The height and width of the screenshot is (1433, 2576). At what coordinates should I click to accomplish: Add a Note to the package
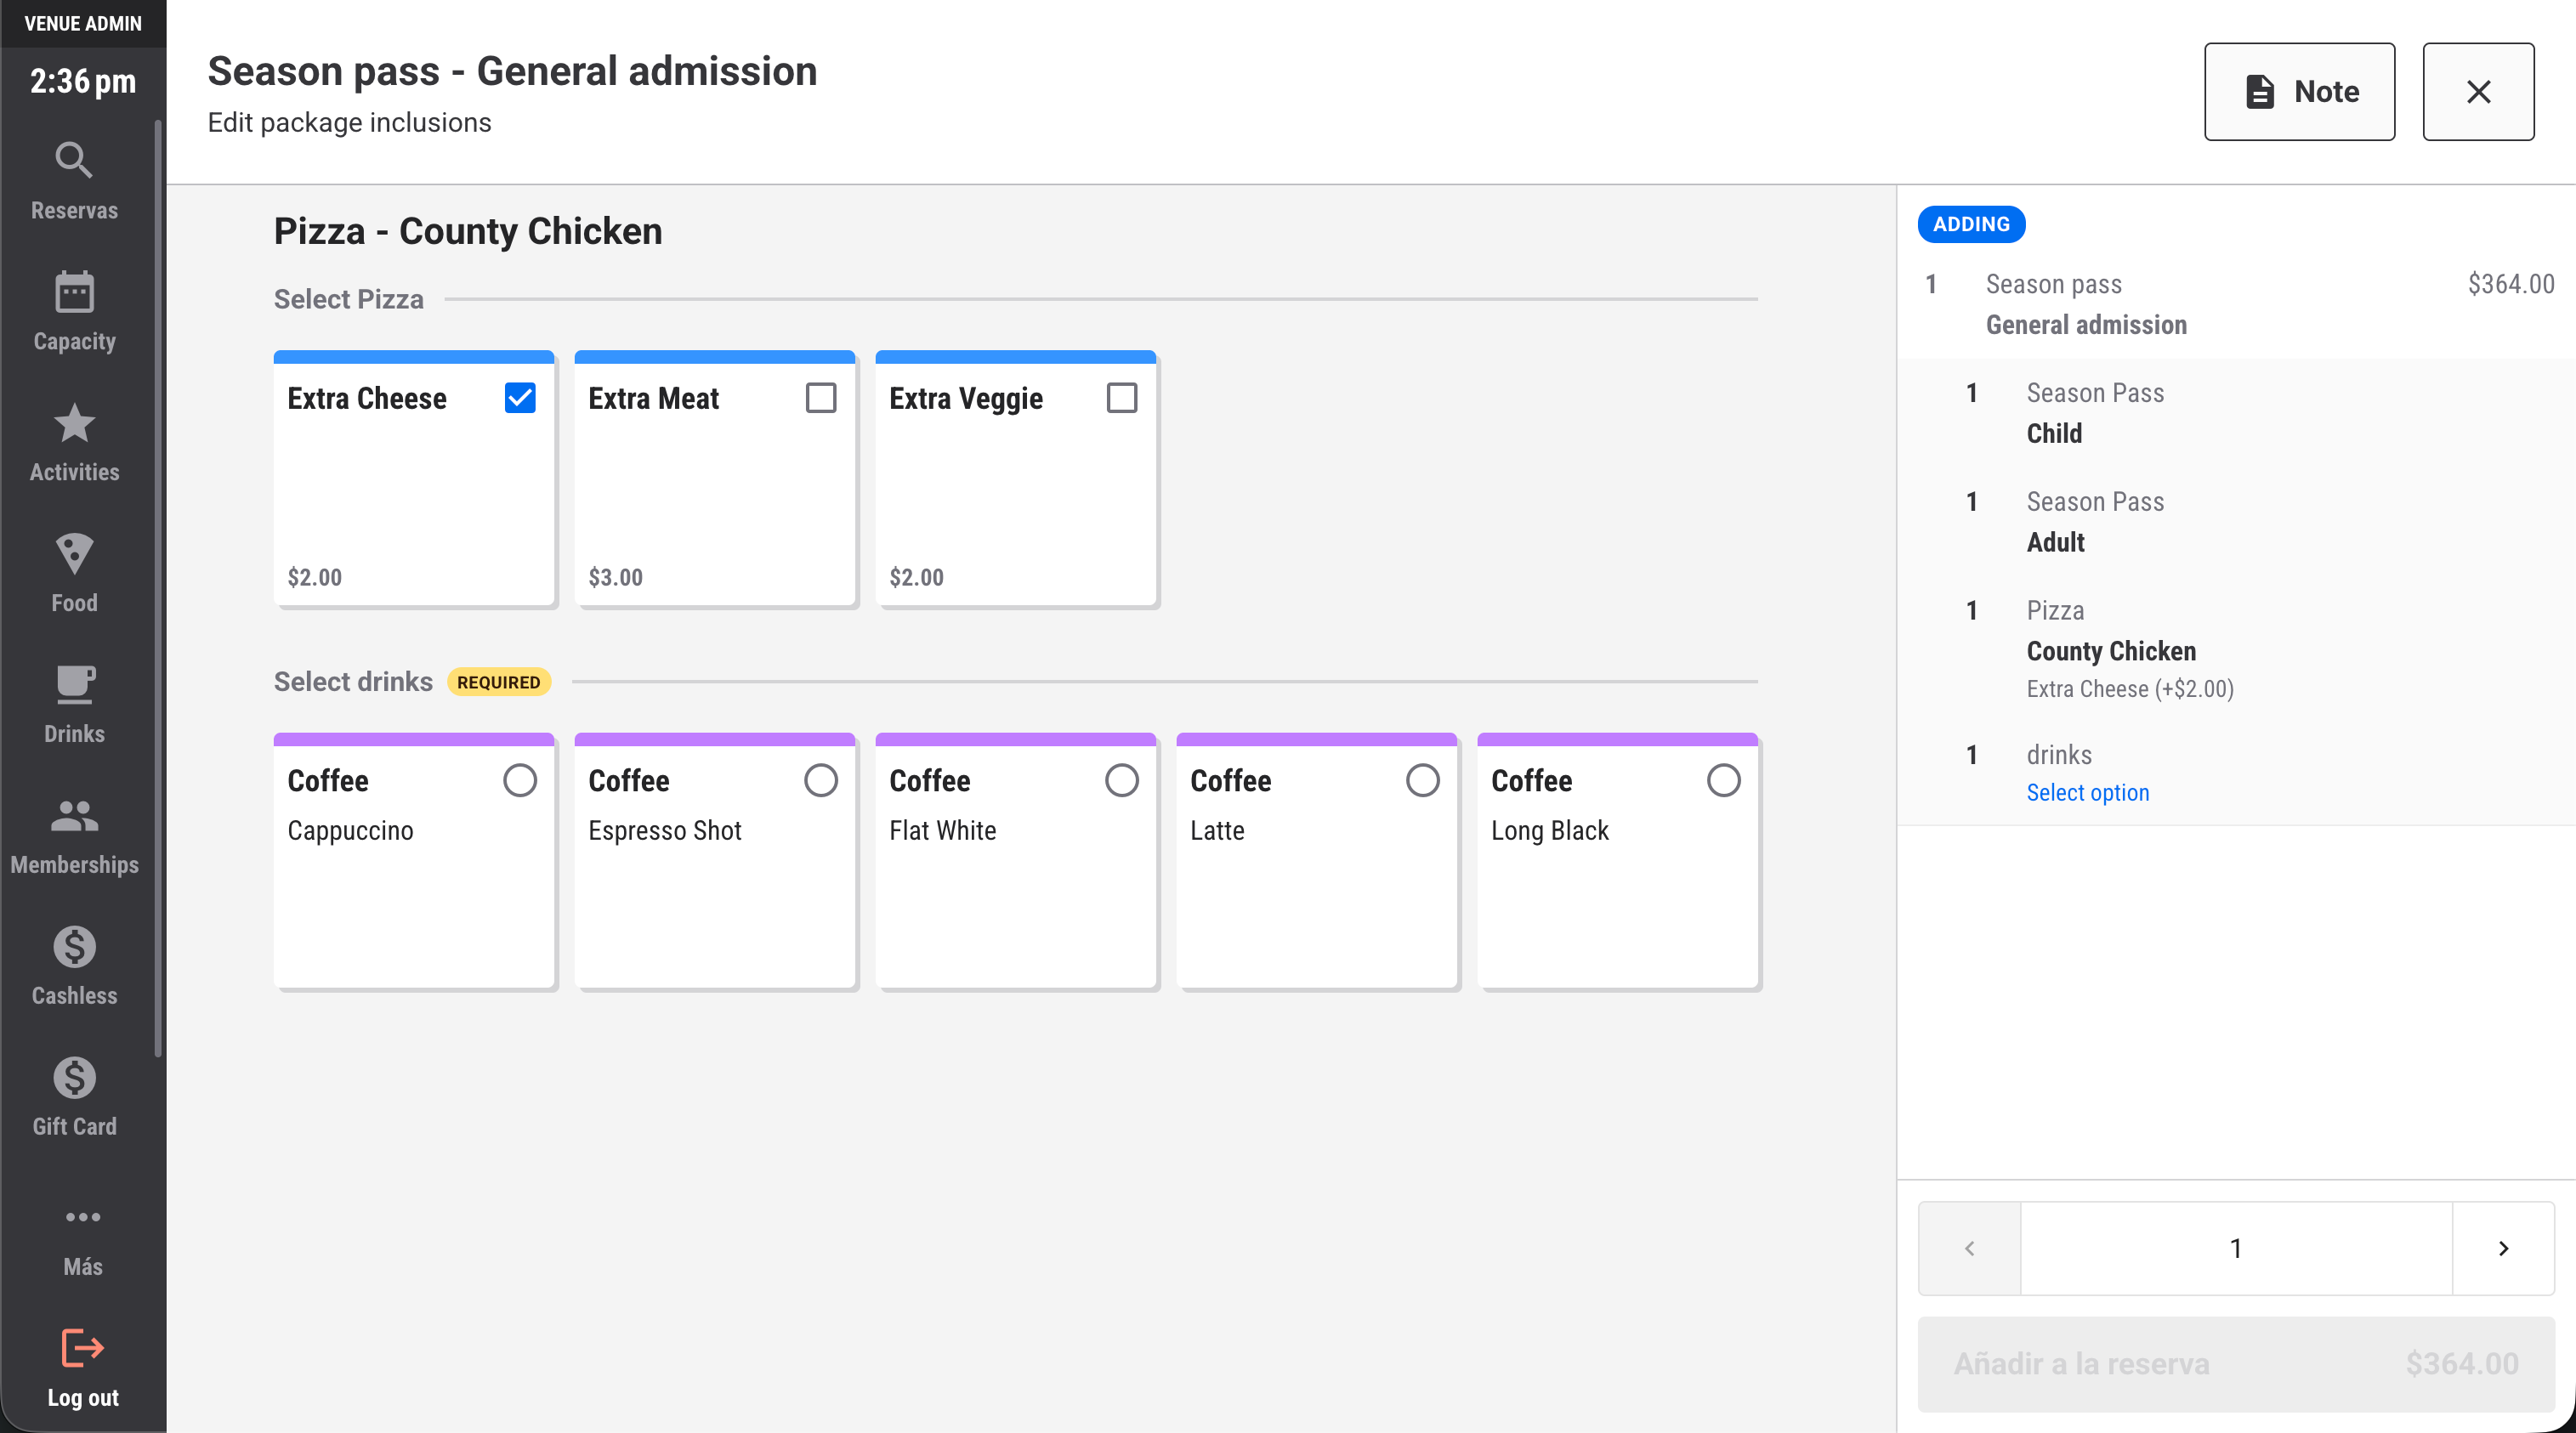point(2299,92)
